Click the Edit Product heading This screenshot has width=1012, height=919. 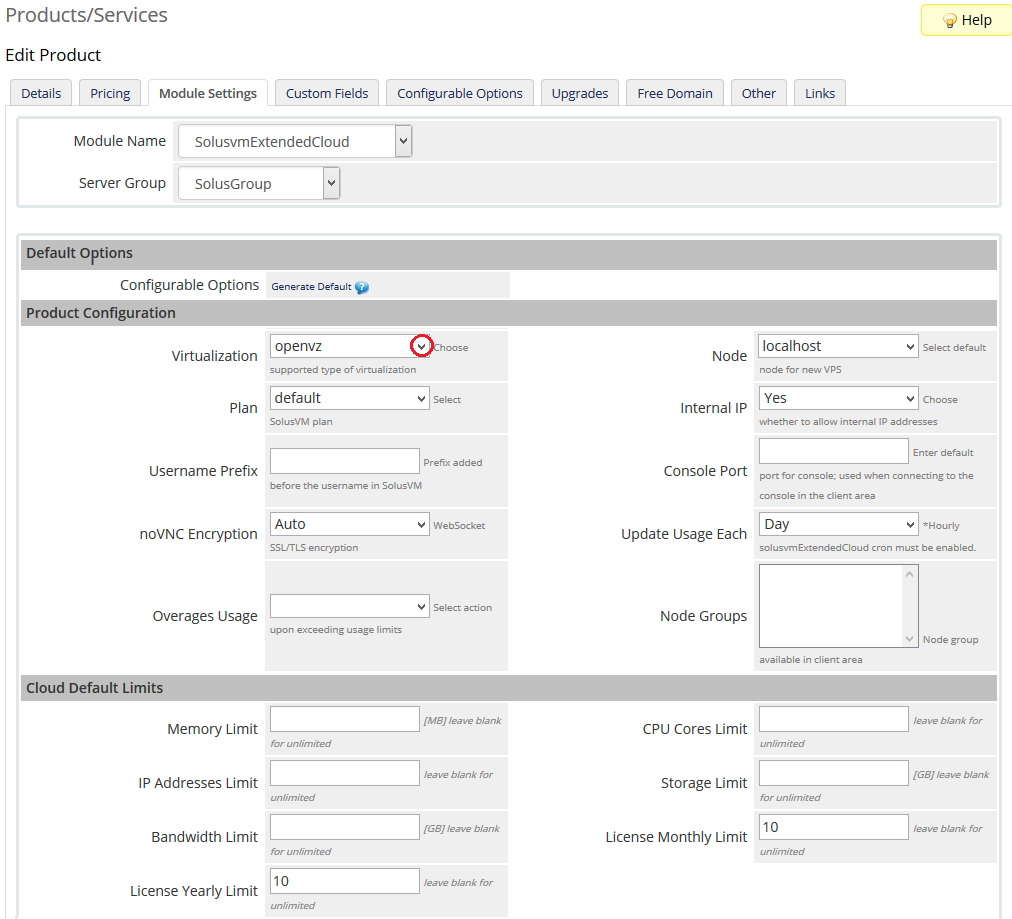(x=53, y=55)
